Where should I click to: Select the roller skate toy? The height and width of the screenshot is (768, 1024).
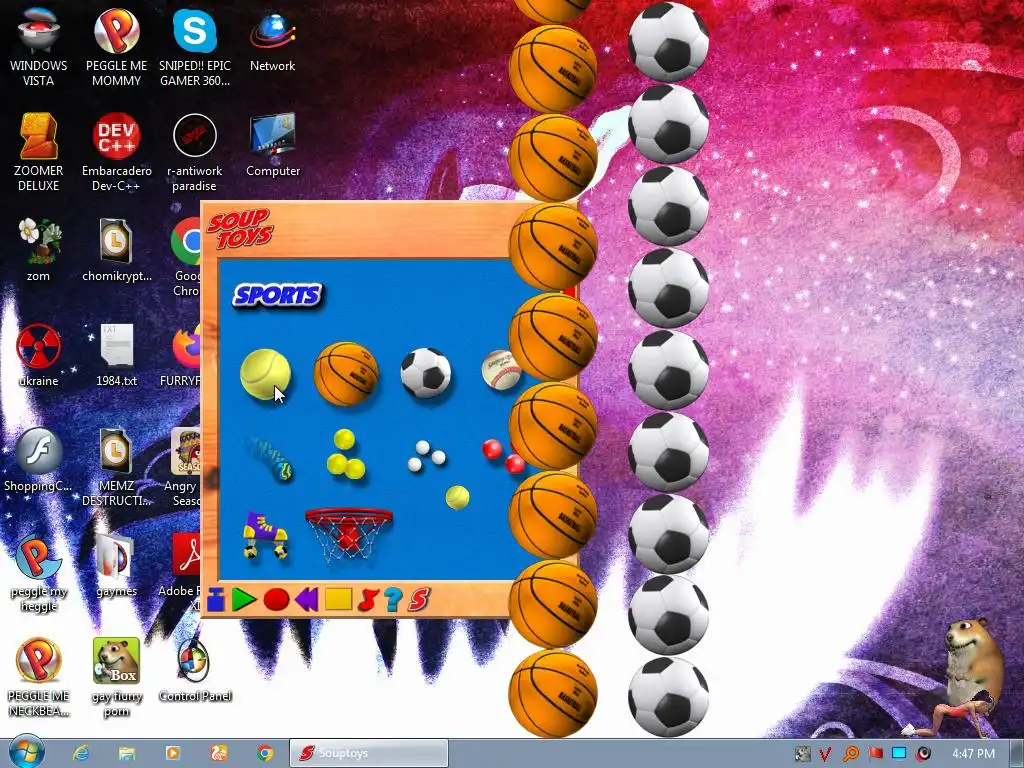265,536
